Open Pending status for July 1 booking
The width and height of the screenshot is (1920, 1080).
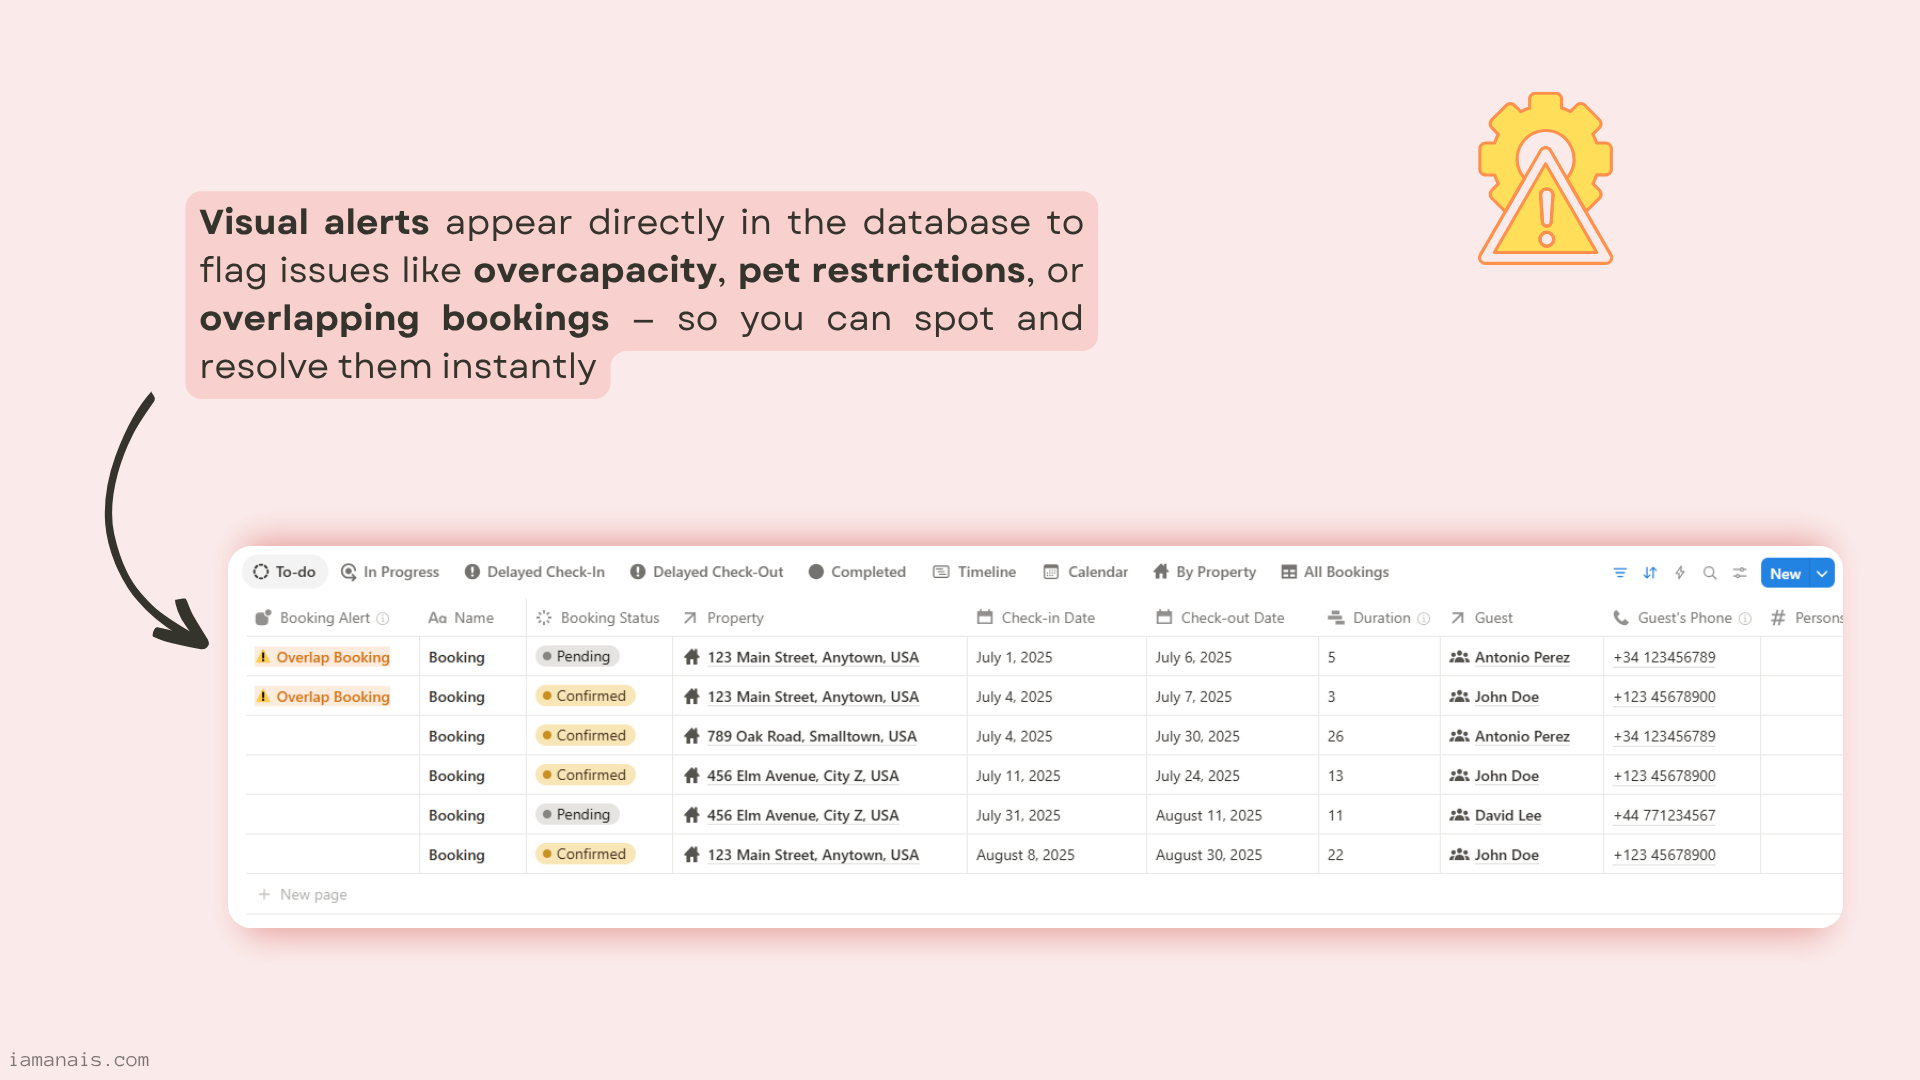click(578, 657)
